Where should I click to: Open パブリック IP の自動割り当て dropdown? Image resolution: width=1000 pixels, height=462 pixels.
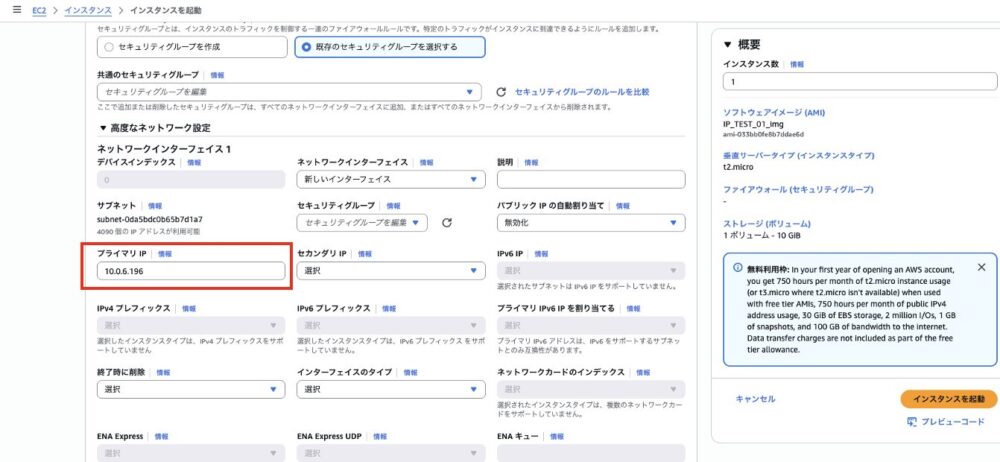click(x=590, y=222)
